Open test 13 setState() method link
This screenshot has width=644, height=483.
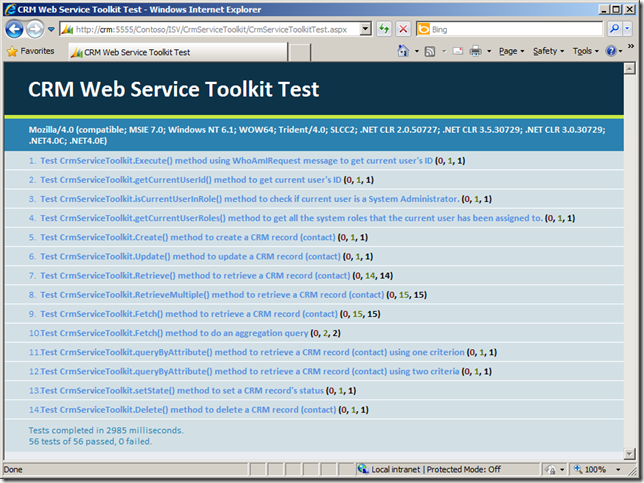click(182, 391)
